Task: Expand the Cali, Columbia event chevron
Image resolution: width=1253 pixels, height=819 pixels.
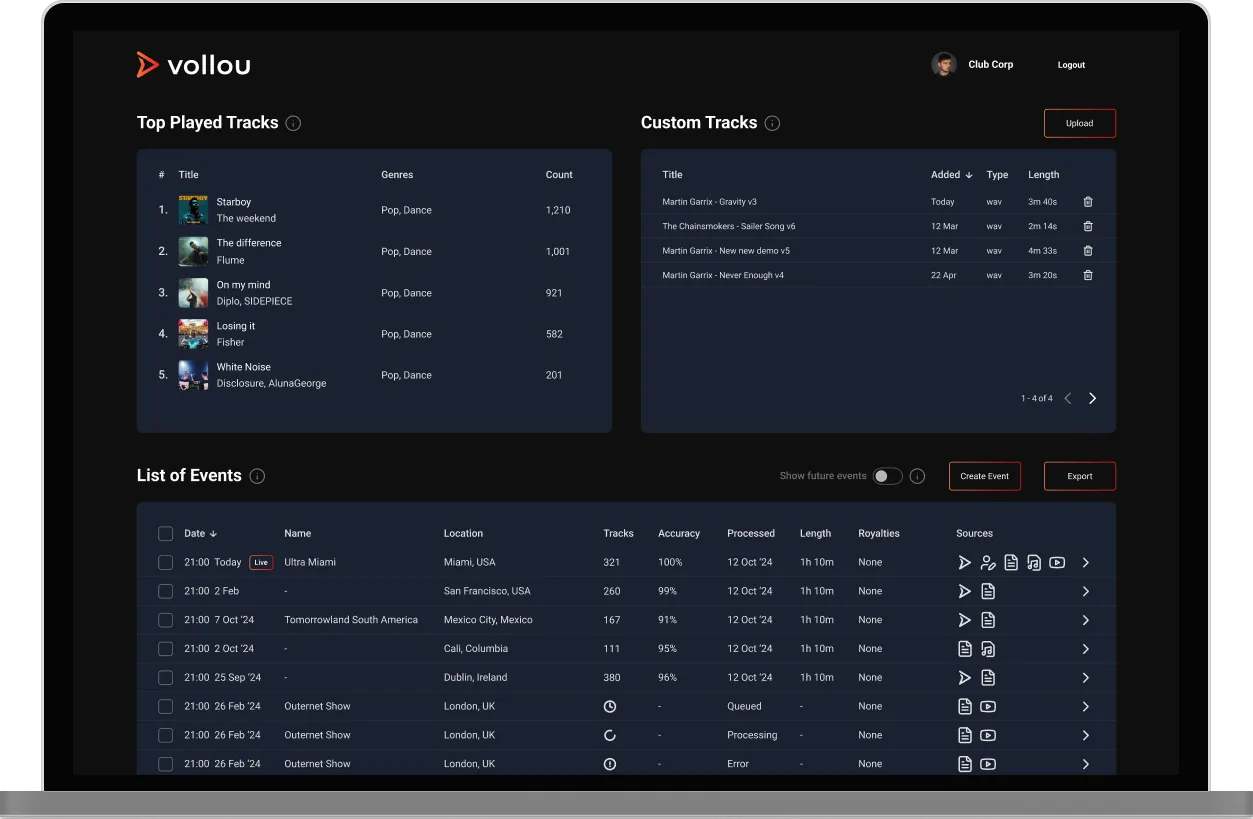Action: 1086,649
